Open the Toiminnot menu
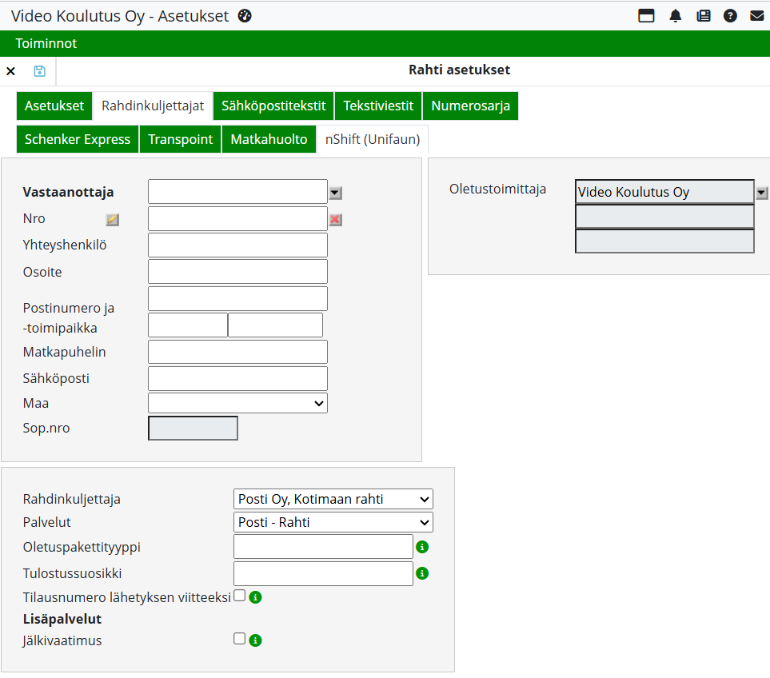The image size is (770, 678). point(46,43)
